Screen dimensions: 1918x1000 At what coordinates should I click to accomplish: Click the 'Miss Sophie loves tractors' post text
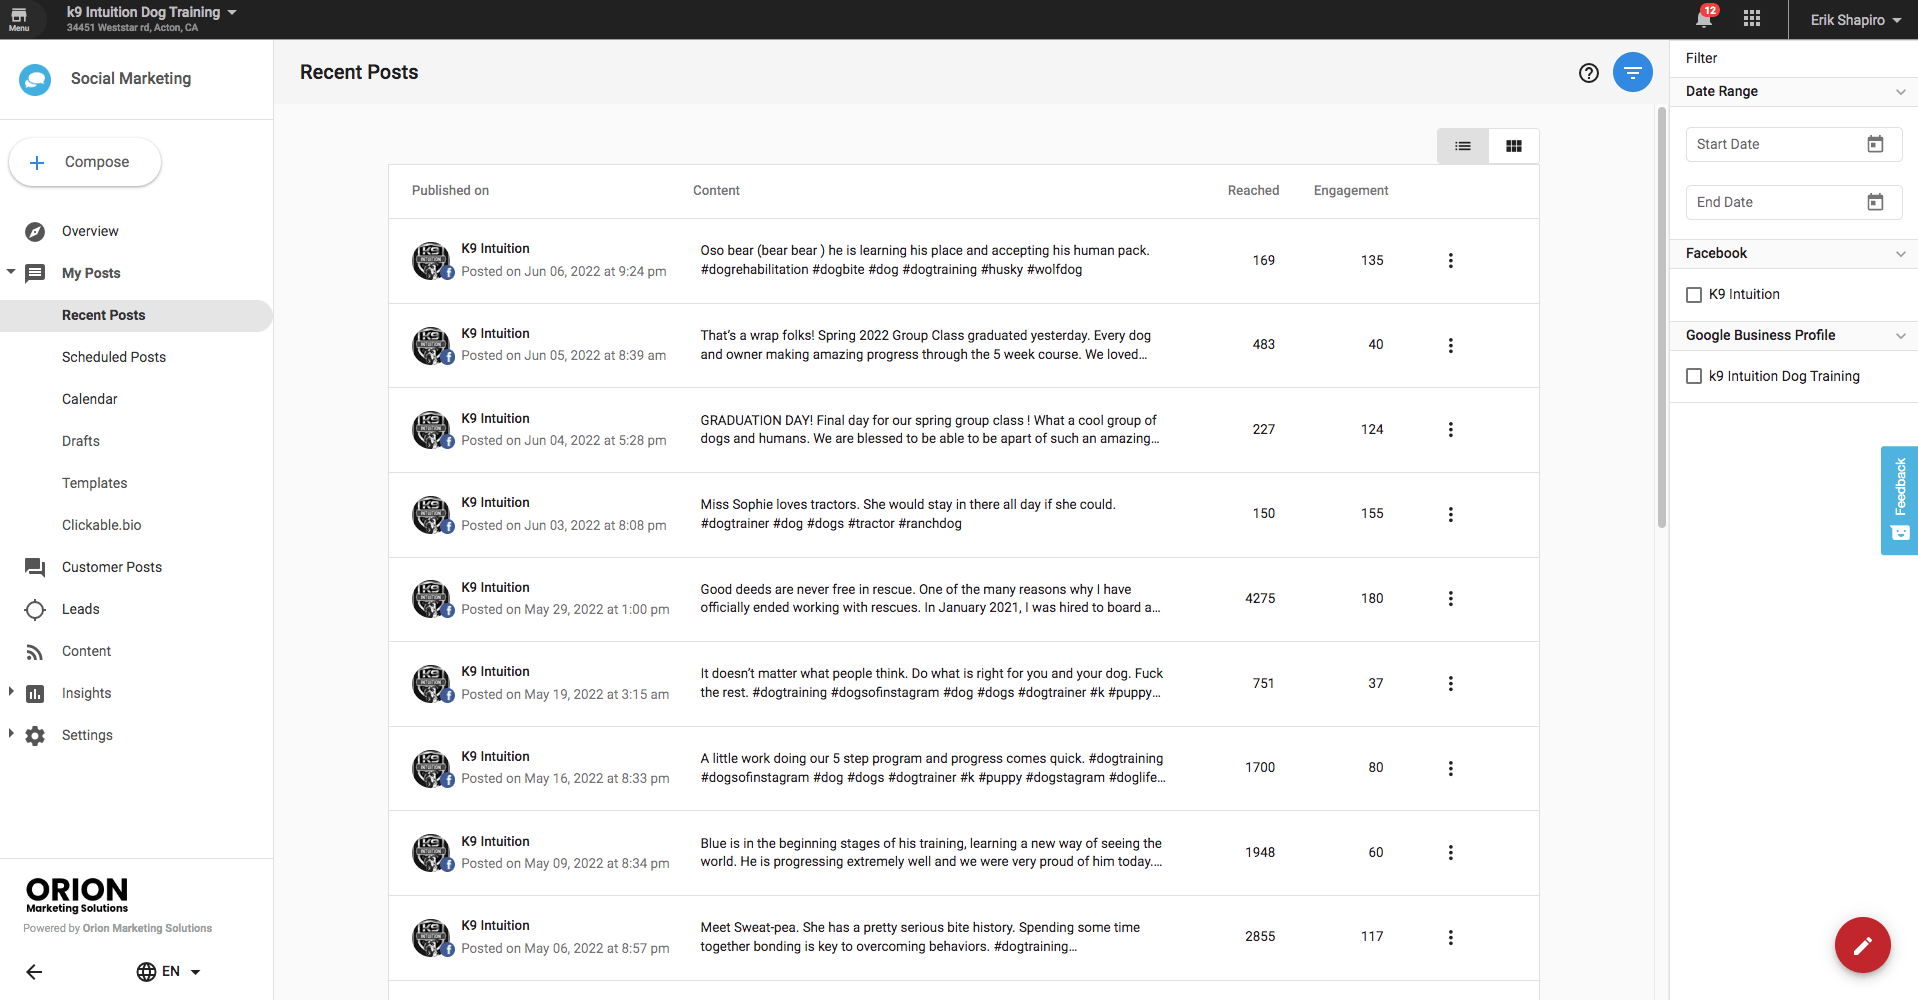908,514
